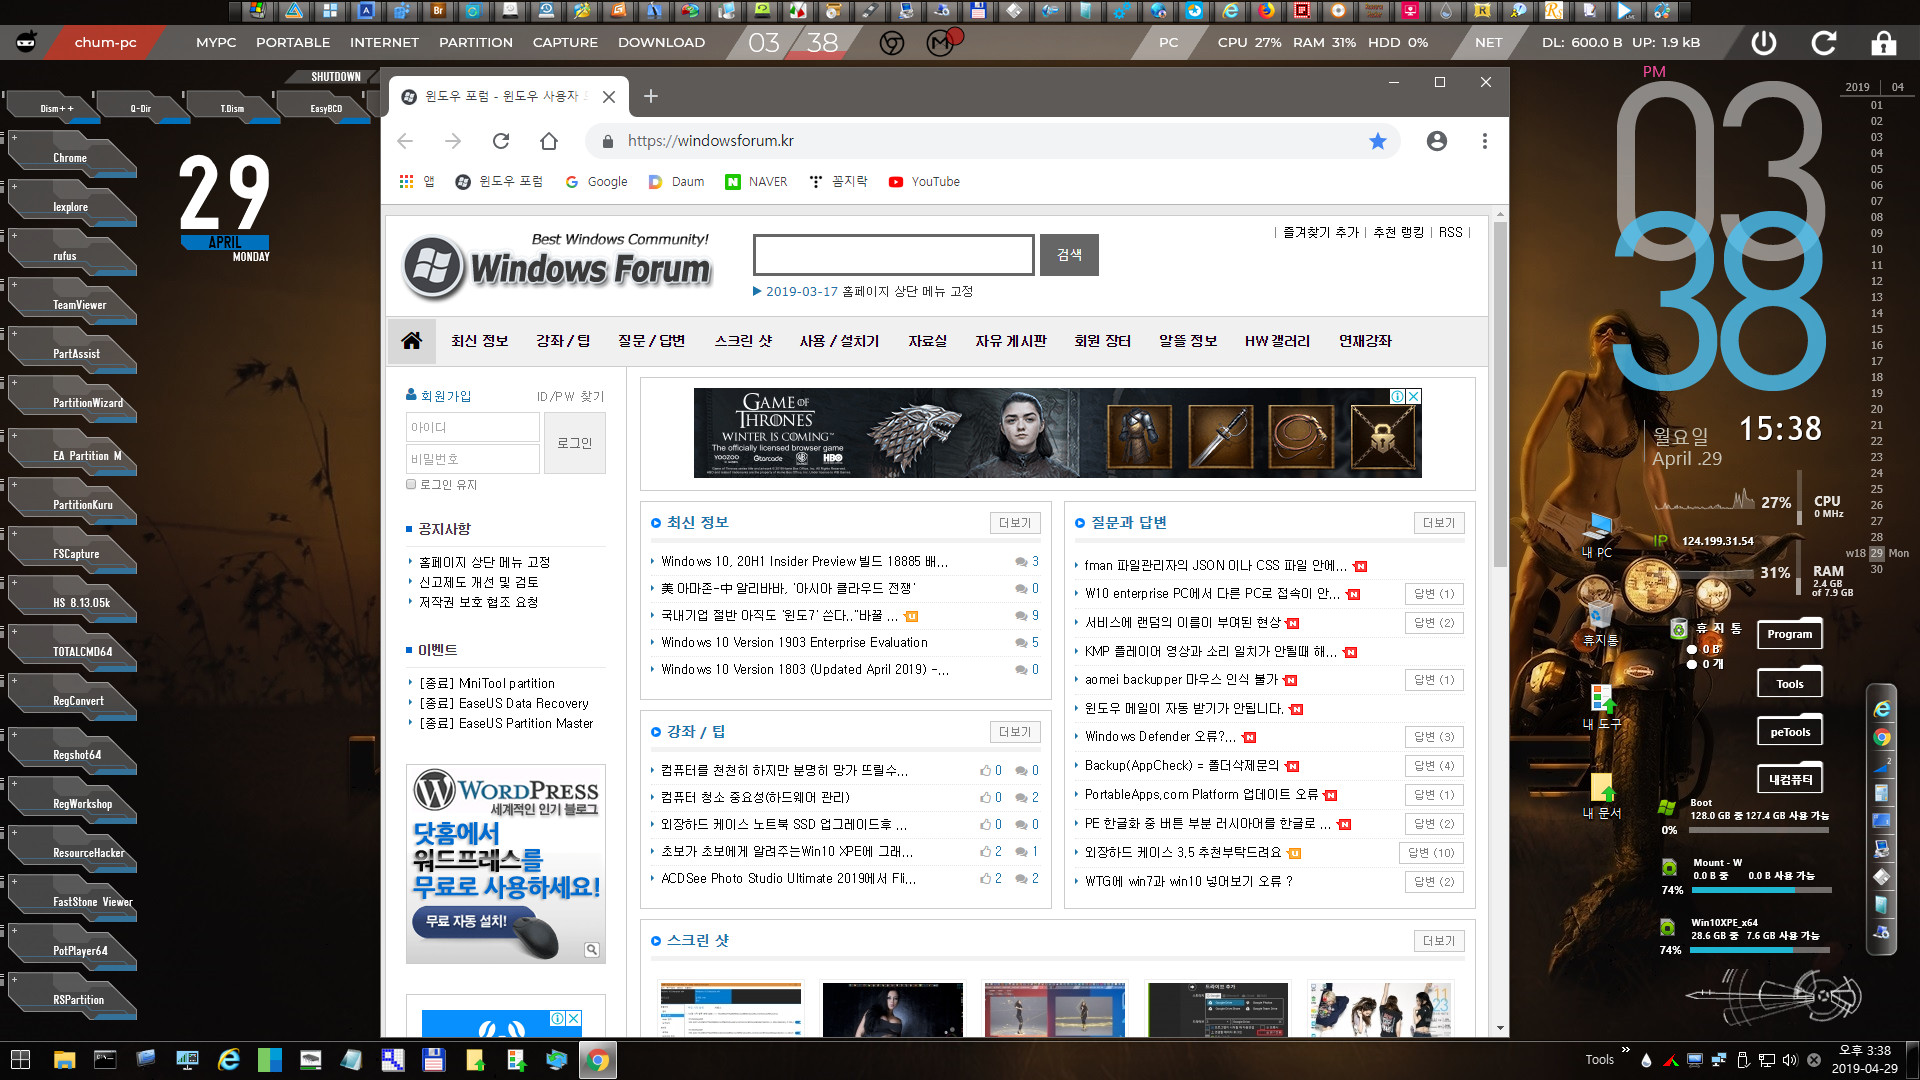The image size is (1920, 1080).
Task: Click the 로그인 button
Action: point(575,443)
